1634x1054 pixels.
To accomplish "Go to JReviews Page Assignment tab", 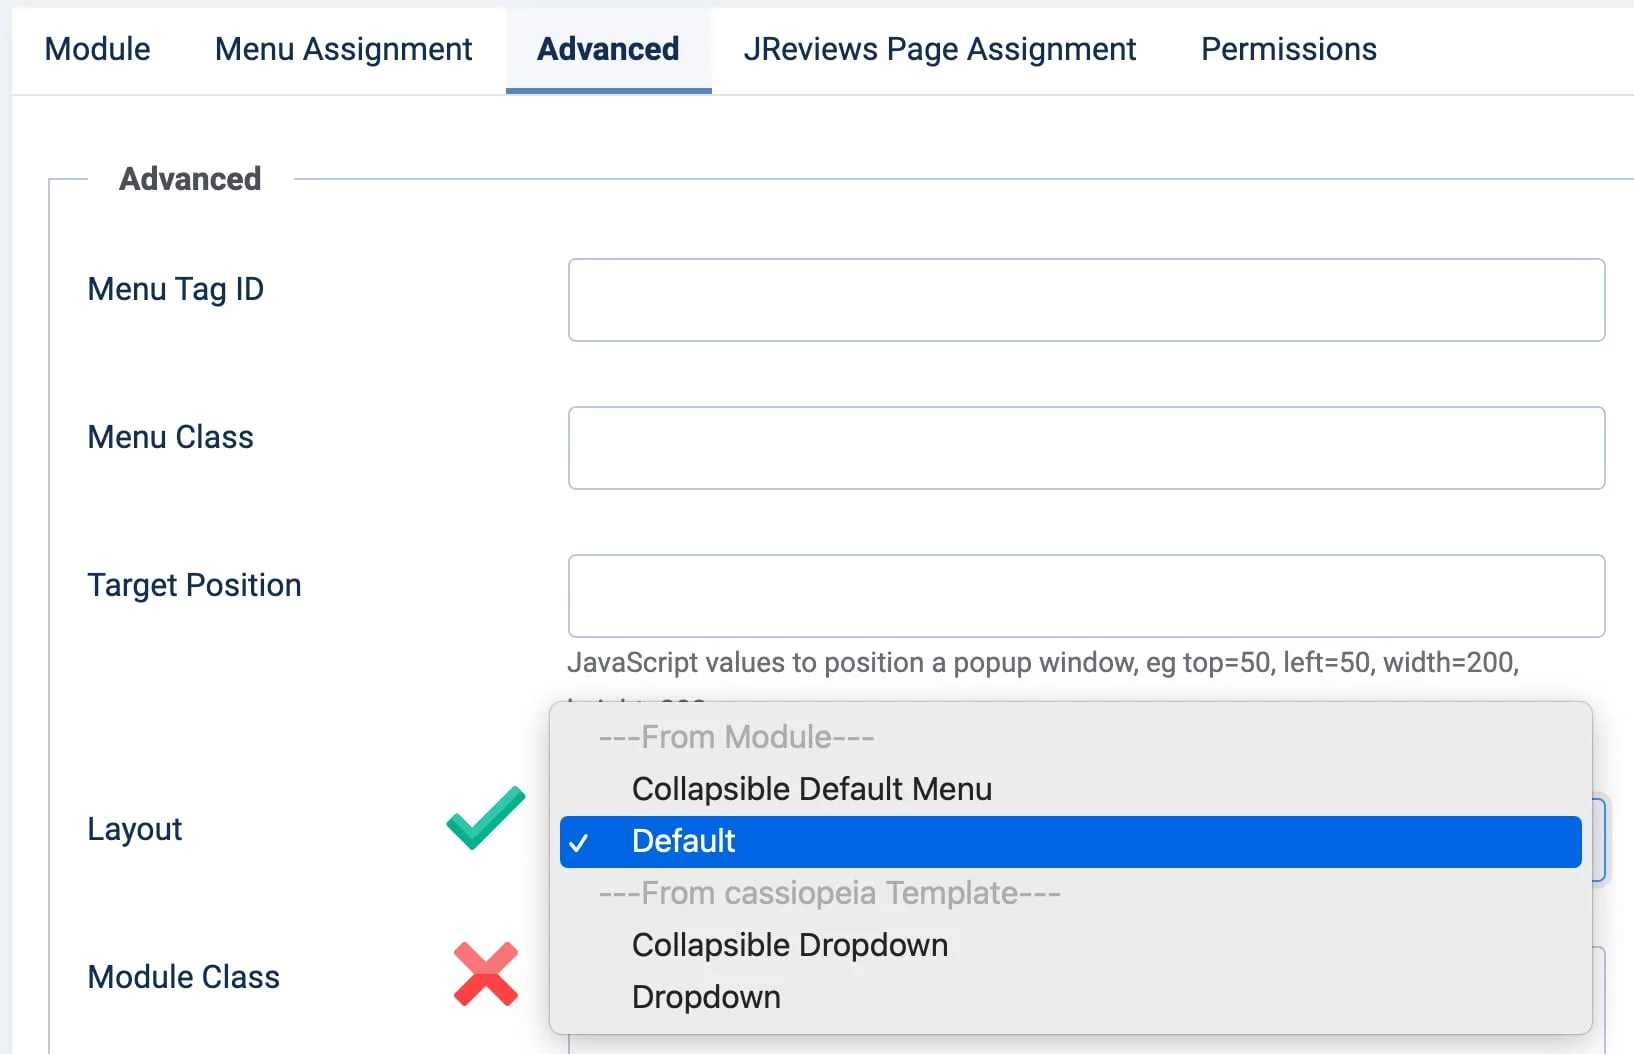I will tap(939, 49).
